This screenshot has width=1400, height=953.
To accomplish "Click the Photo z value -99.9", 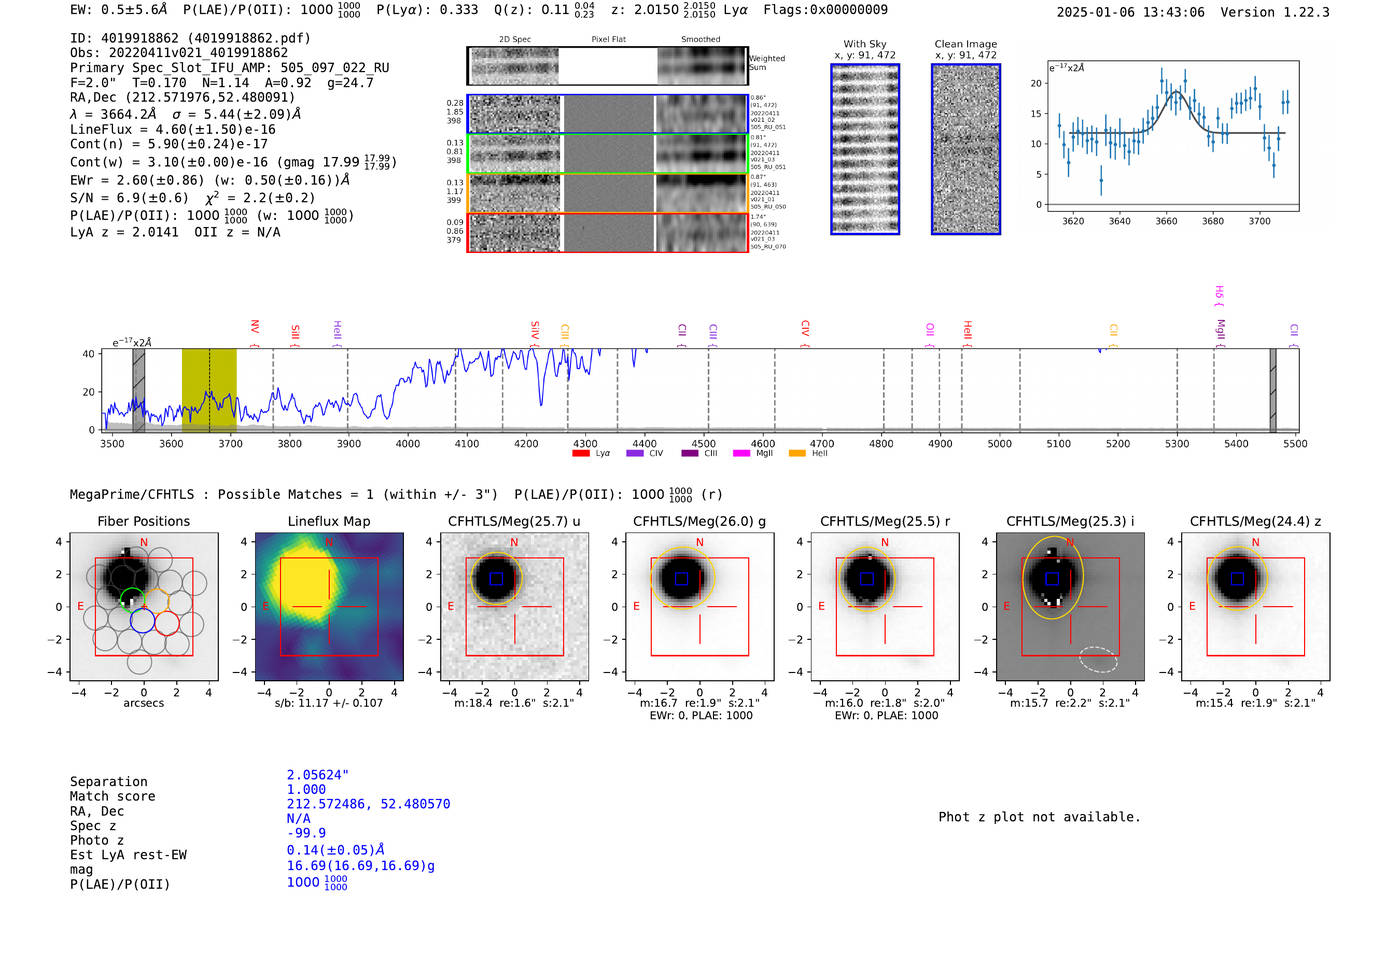I will [306, 833].
